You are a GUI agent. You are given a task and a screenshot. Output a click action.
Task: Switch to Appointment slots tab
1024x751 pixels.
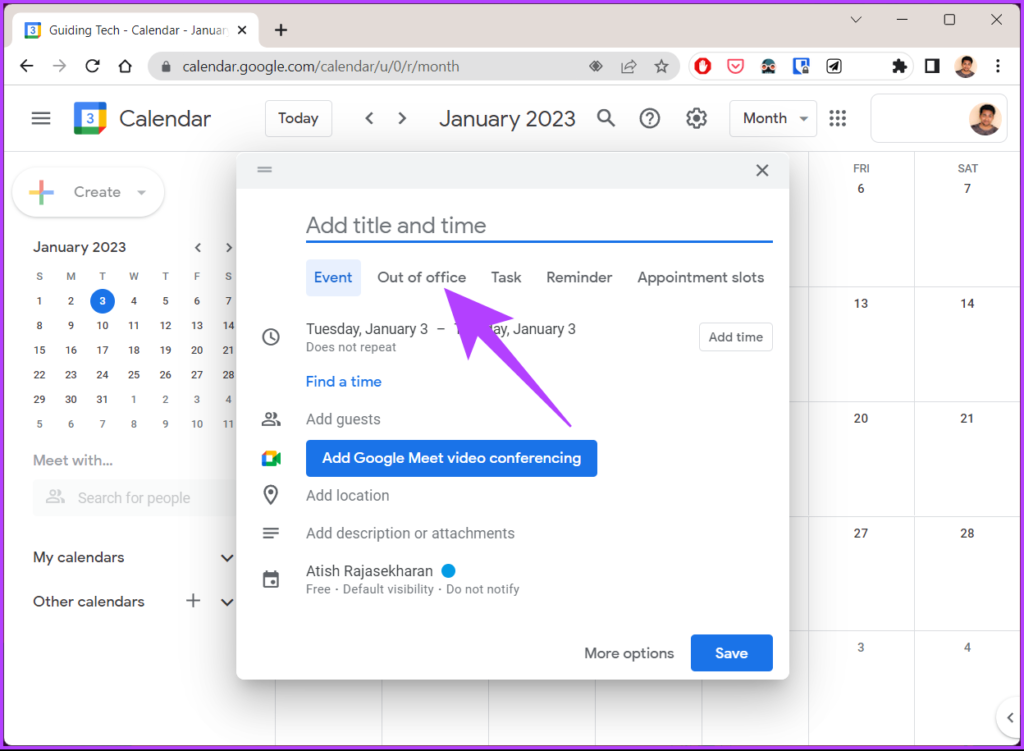pyautogui.click(x=701, y=278)
